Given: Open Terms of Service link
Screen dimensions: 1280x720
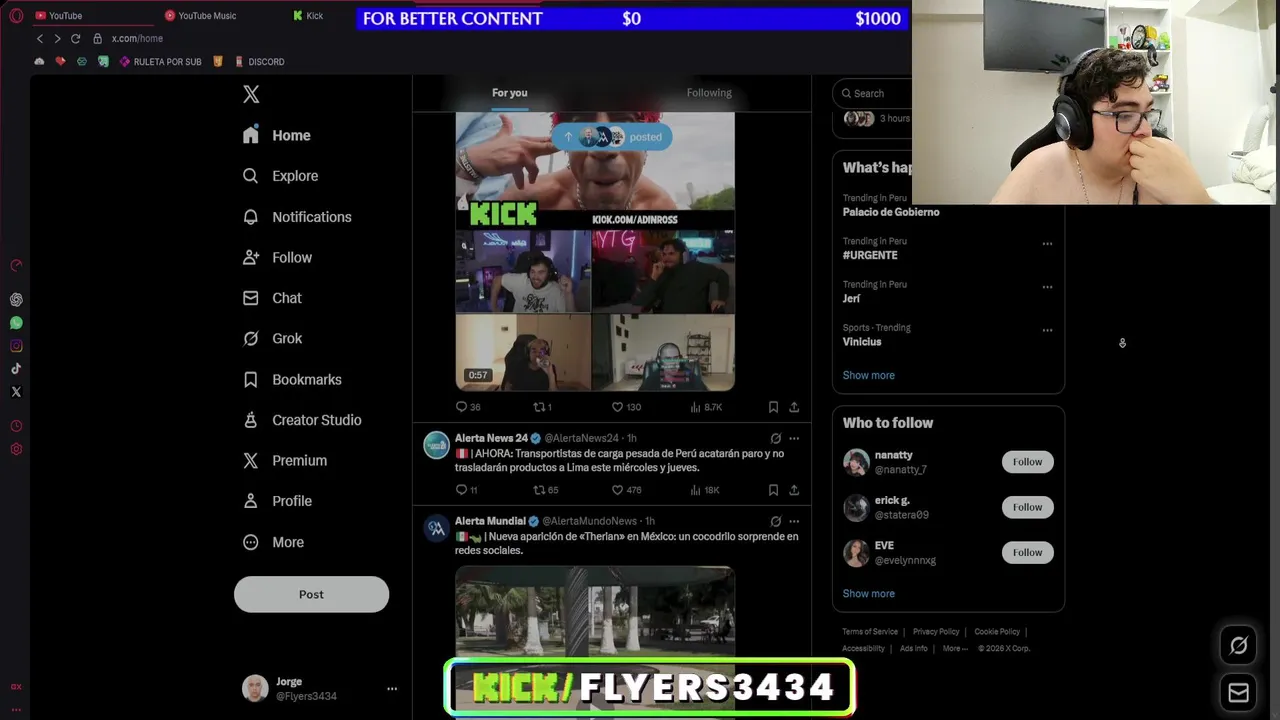Looking at the screenshot, I should click(870, 632).
